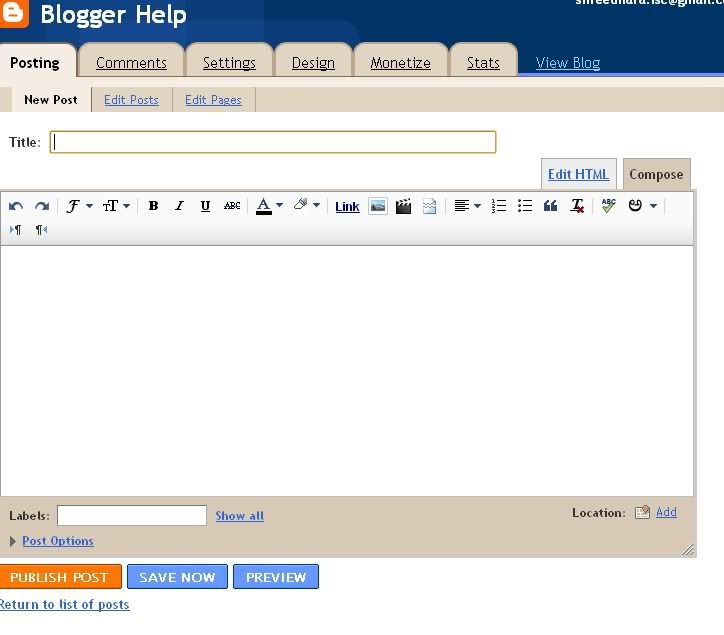Open the Stats tab

(483, 63)
